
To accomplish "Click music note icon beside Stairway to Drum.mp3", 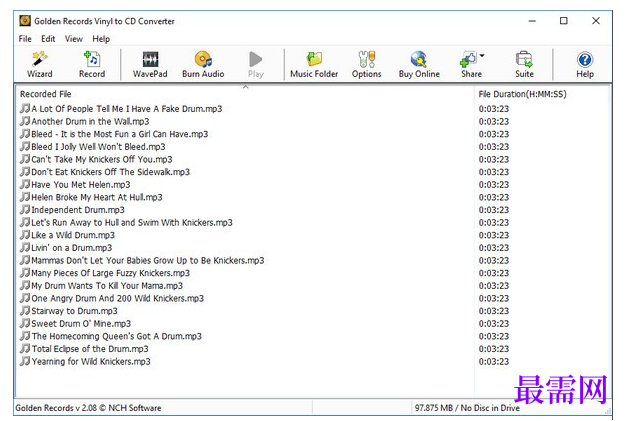I will coord(25,310).
